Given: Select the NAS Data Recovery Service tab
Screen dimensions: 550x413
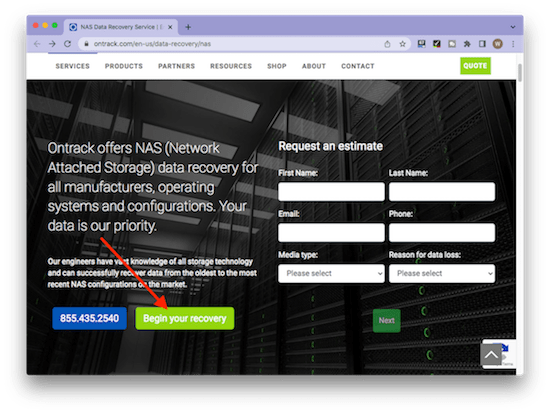Looking at the screenshot, I should click(x=121, y=27).
